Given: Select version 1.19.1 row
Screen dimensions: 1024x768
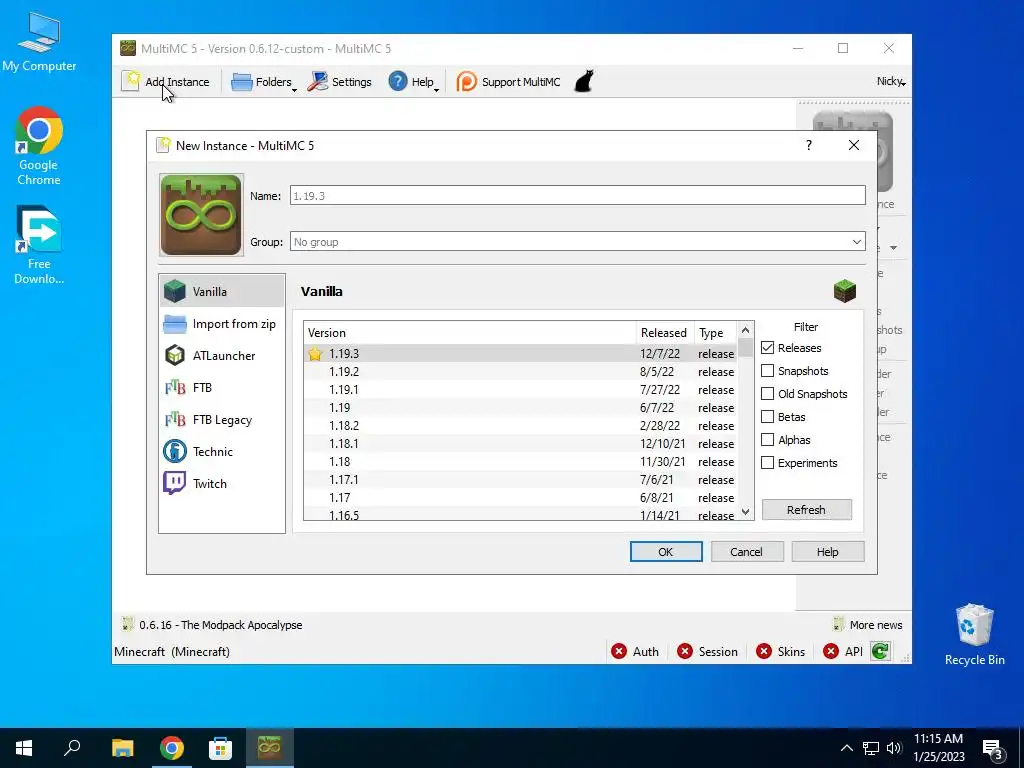Looking at the screenshot, I should pyautogui.click(x=520, y=390).
